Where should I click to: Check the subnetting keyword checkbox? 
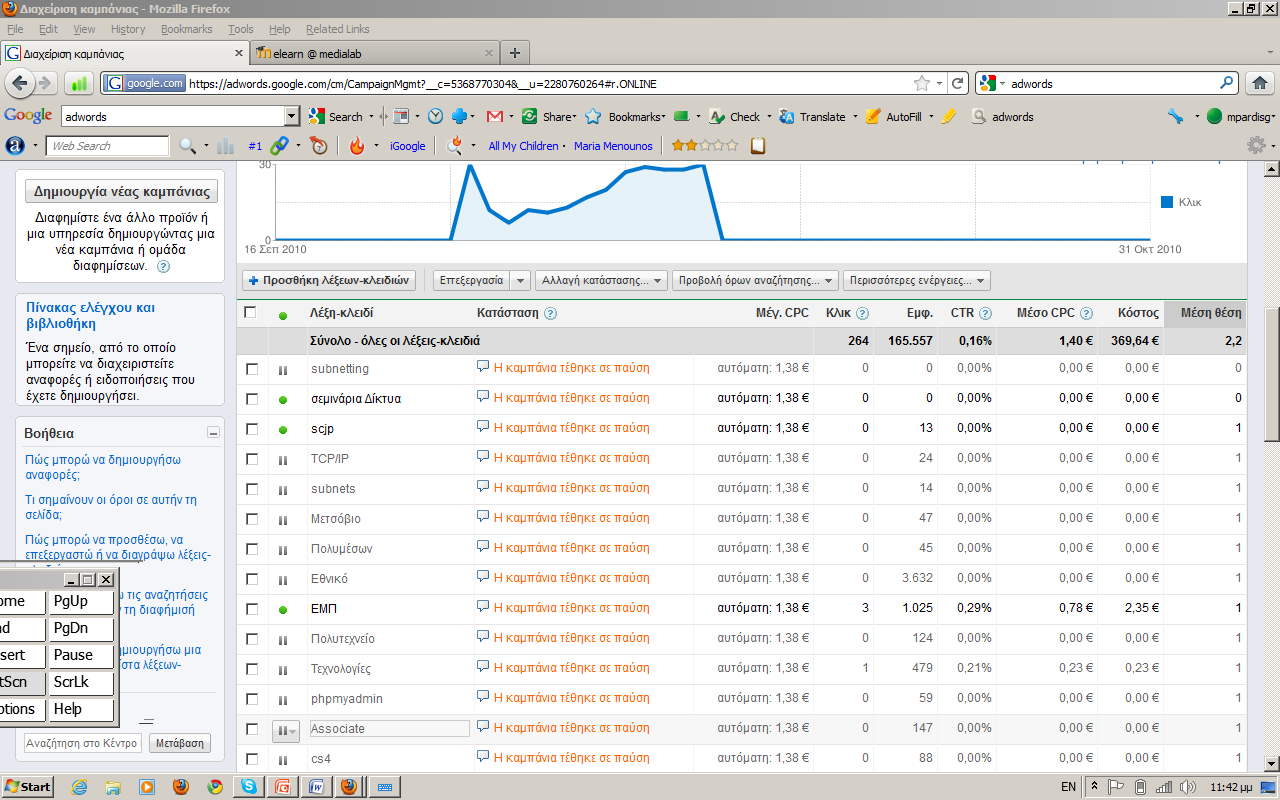pos(252,369)
